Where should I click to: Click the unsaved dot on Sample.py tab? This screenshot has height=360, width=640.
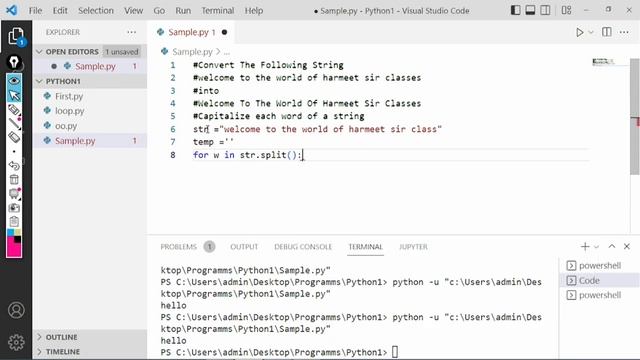224,32
